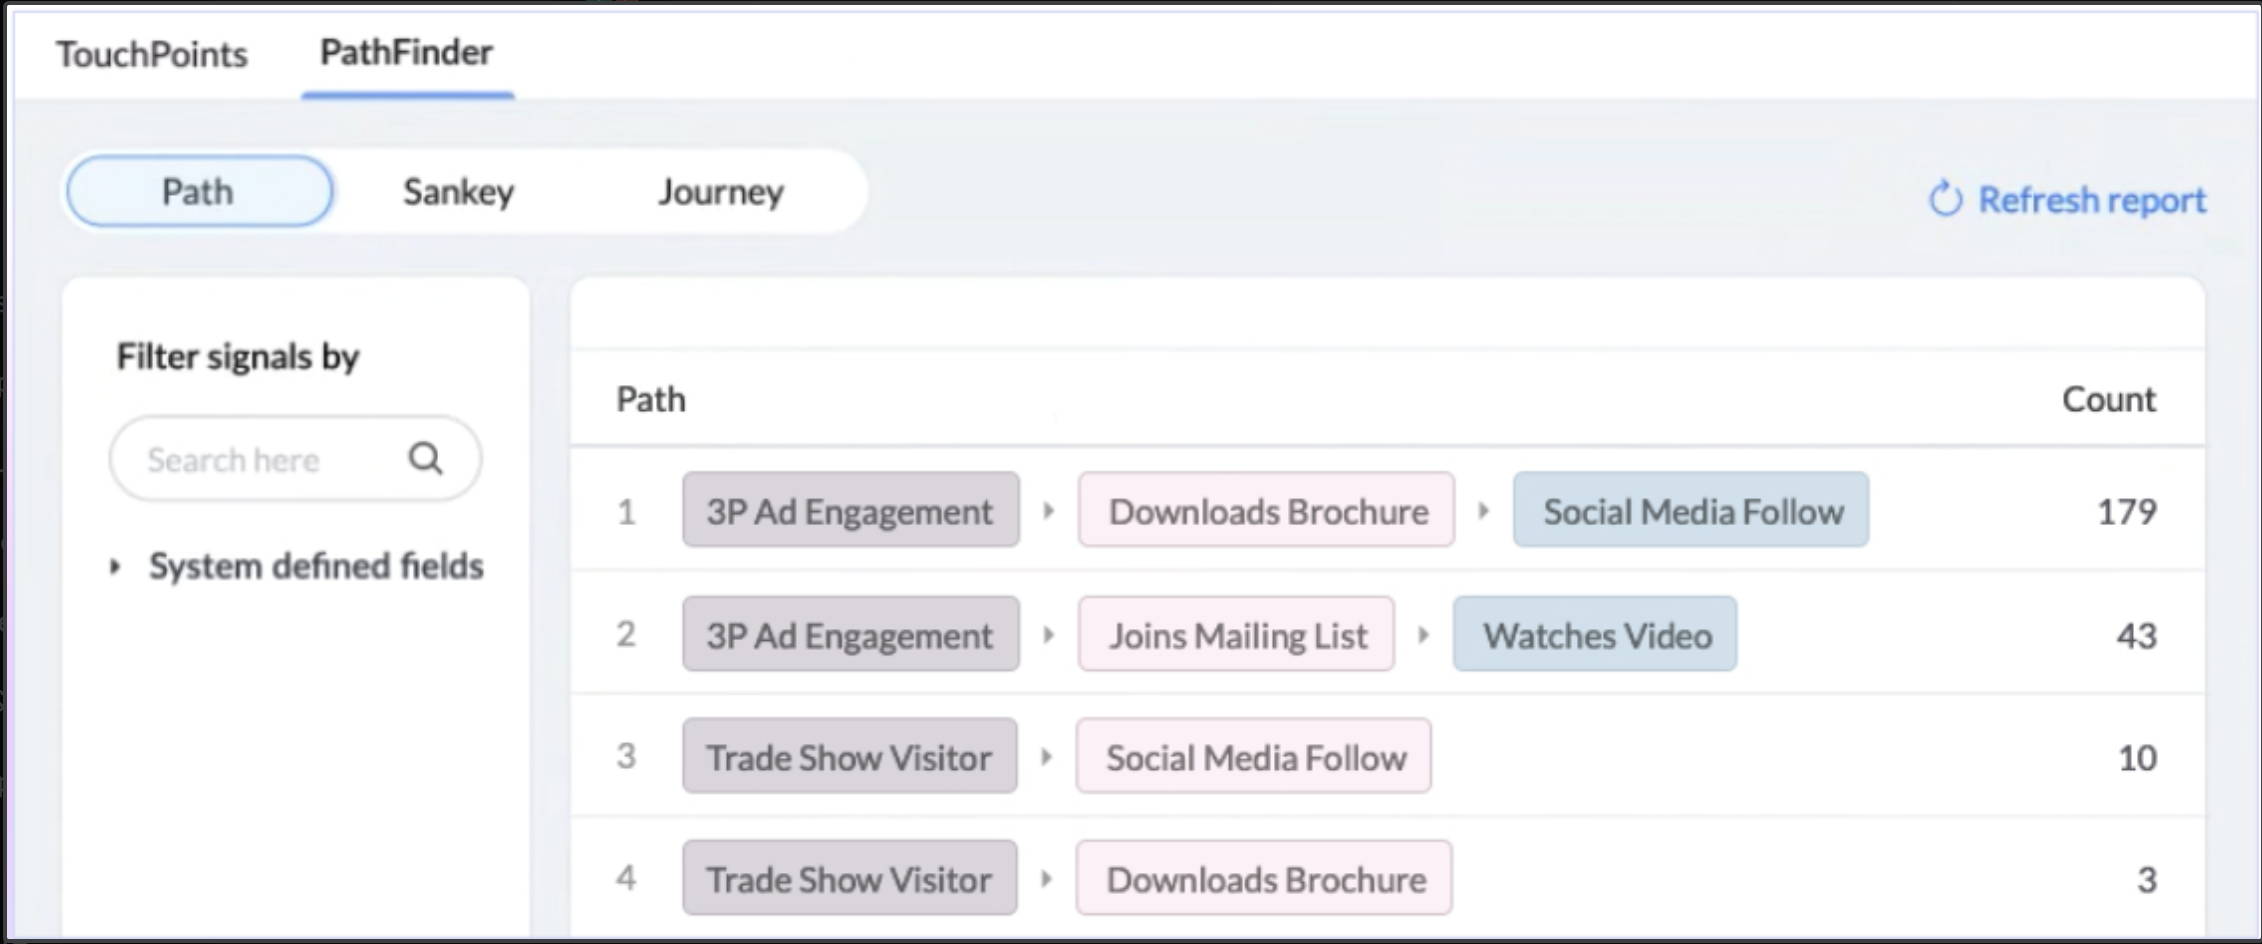Expand System defined fields
The height and width of the screenshot is (944, 2262).
[x=297, y=566]
